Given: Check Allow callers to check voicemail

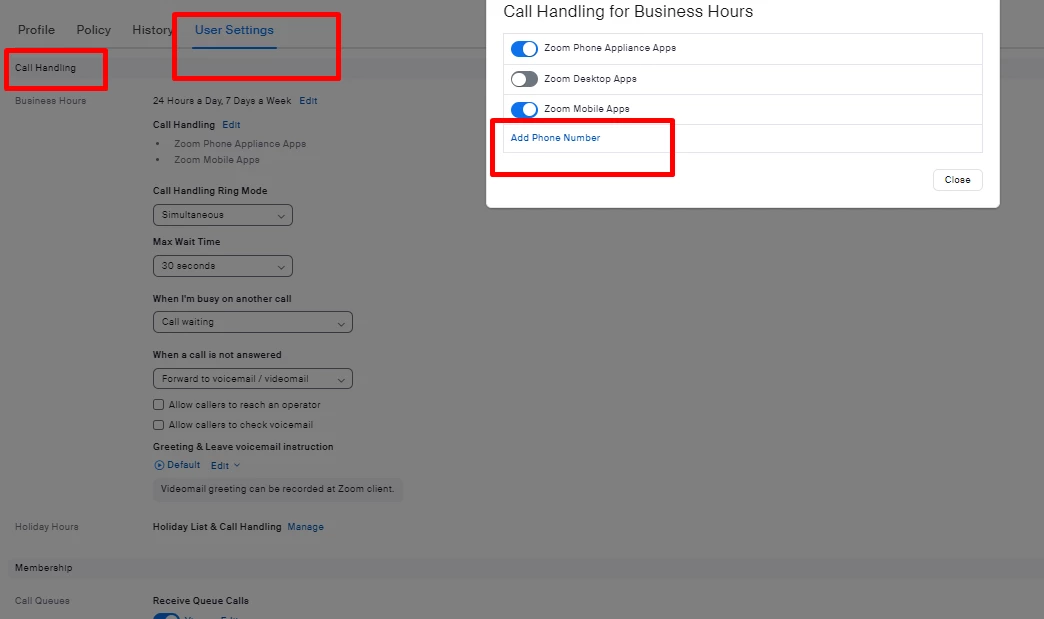Looking at the screenshot, I should point(158,425).
